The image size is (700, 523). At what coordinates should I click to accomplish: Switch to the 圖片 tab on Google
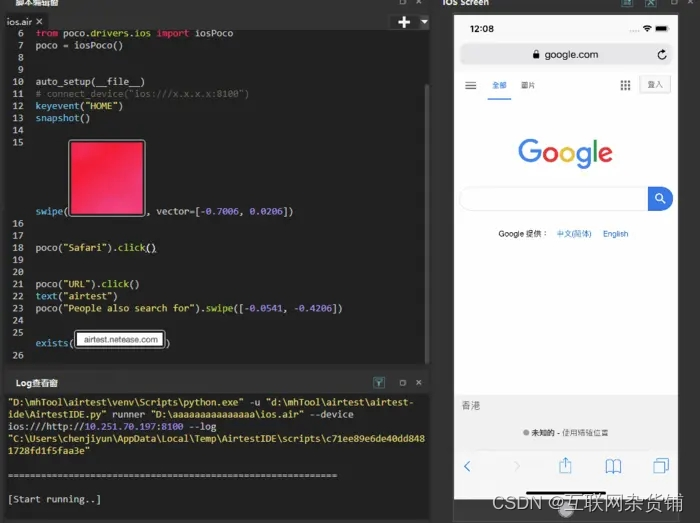click(x=528, y=85)
